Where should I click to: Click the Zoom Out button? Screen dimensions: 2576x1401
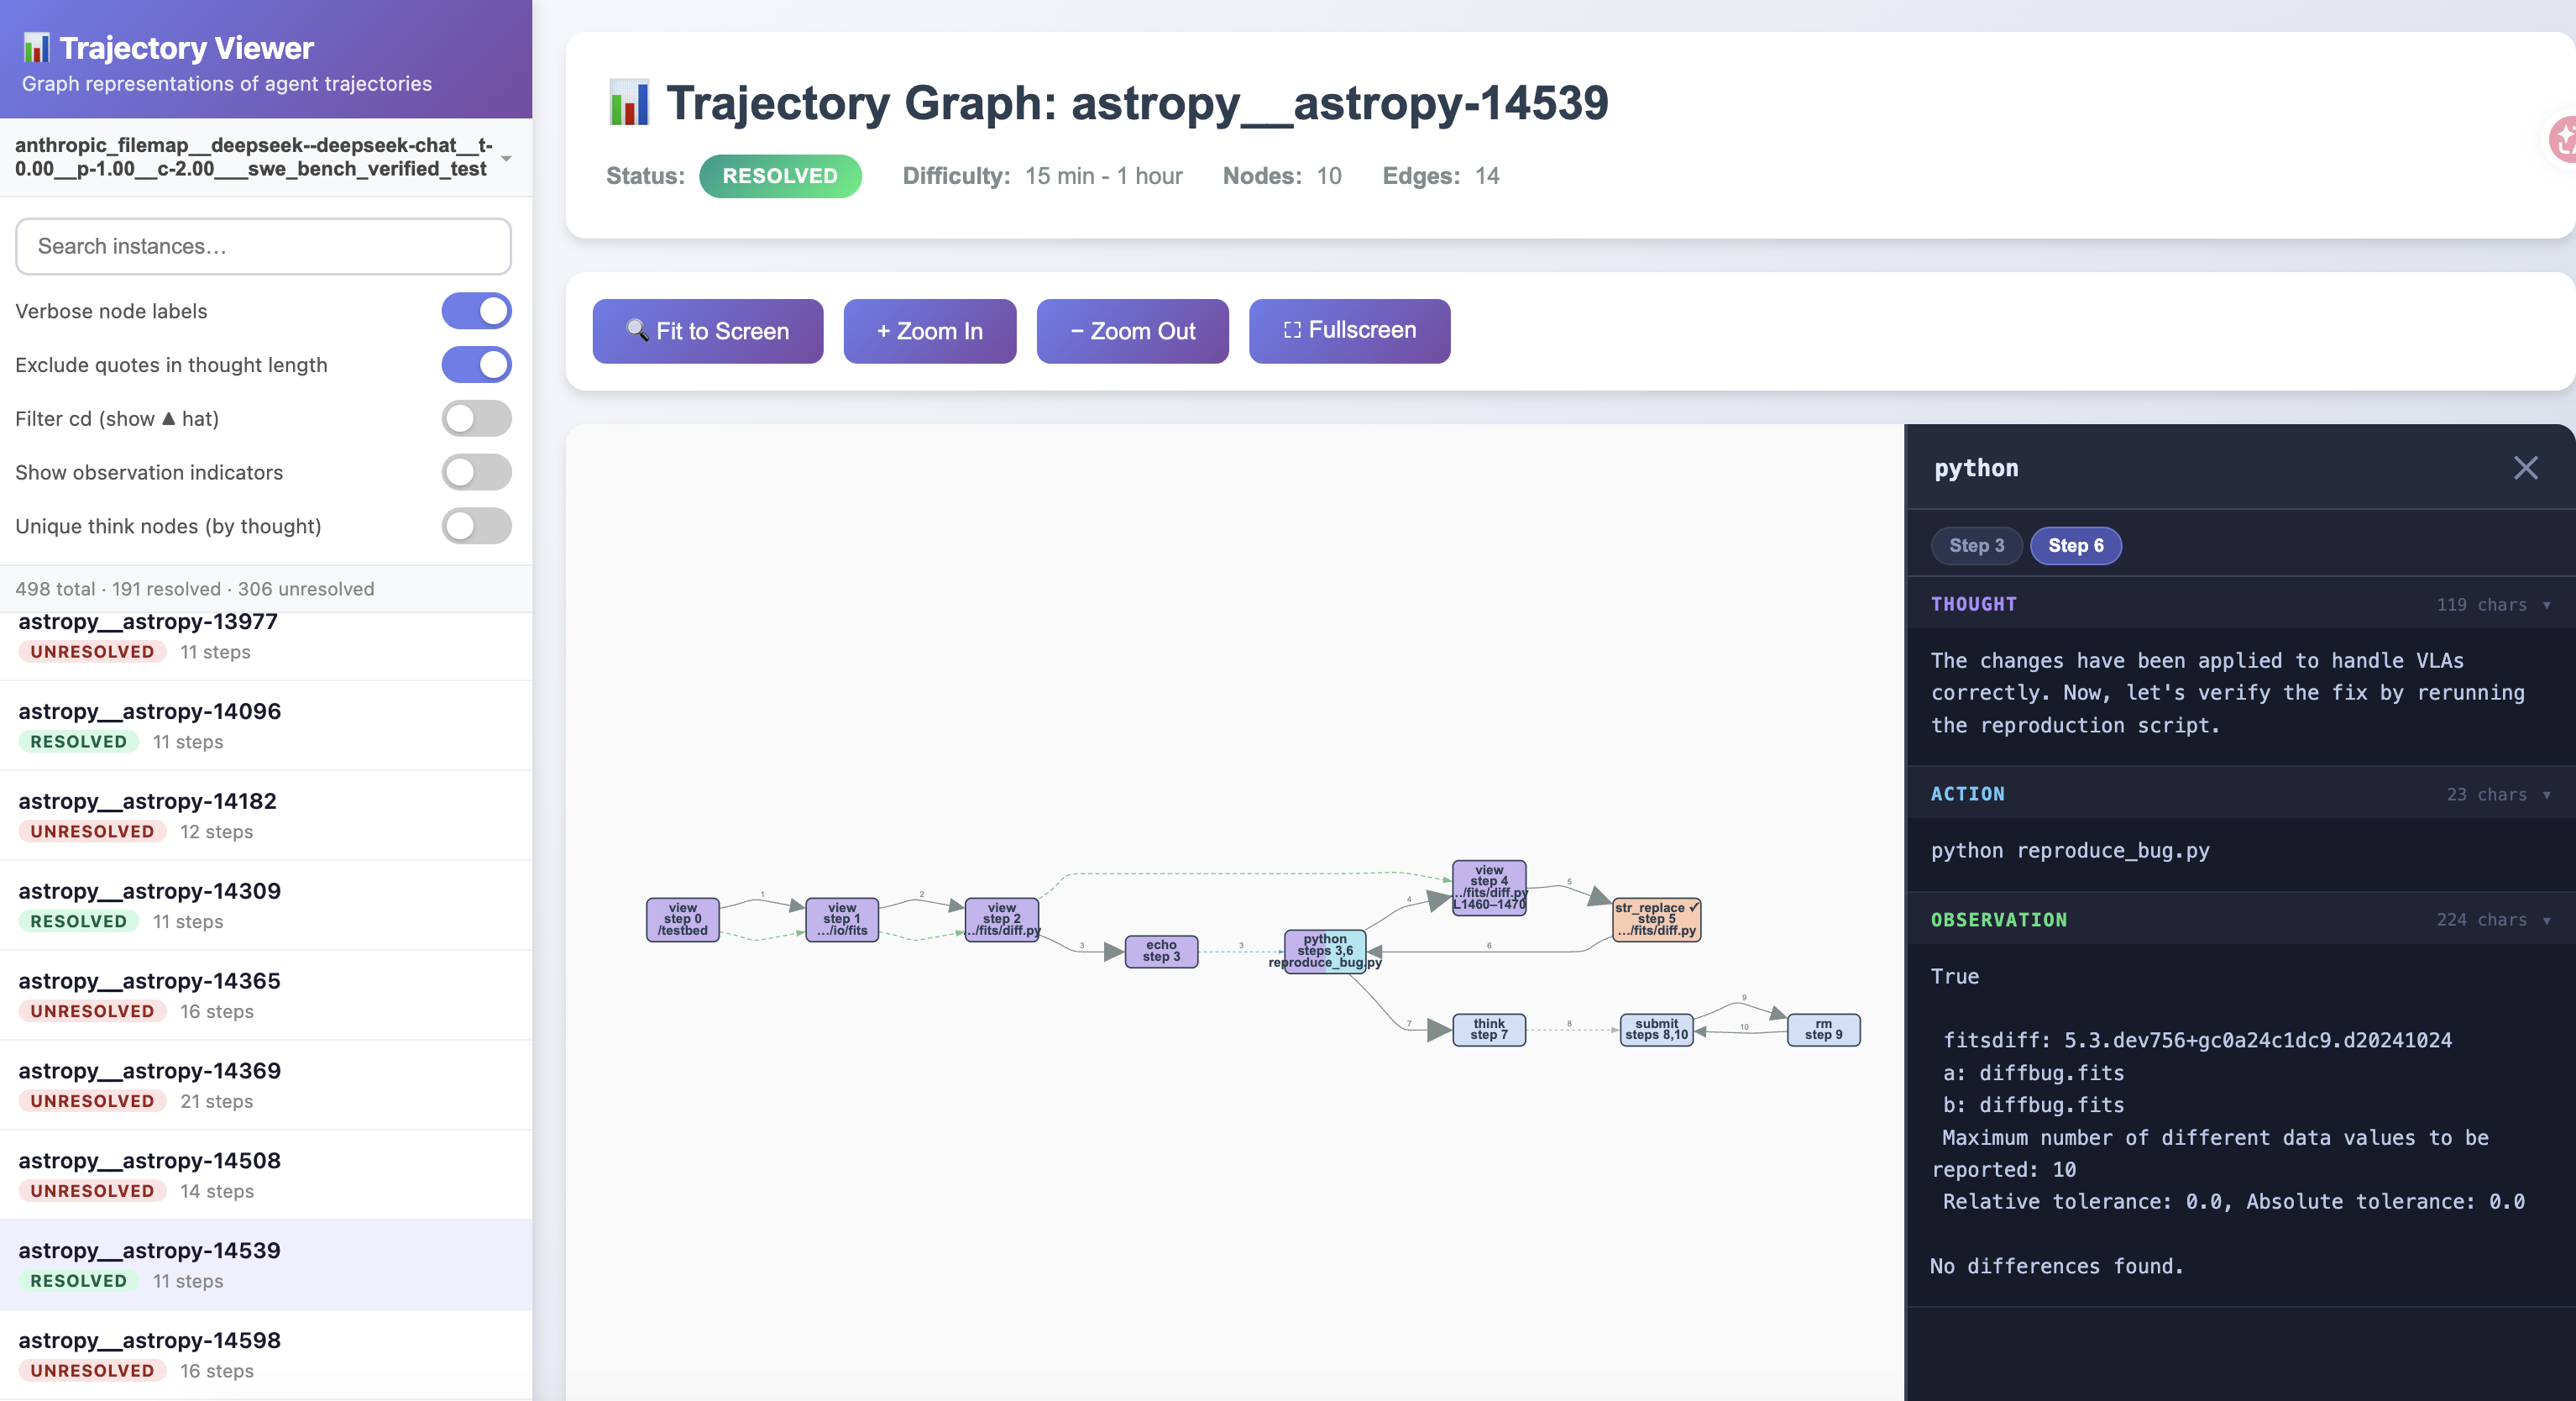point(1132,331)
